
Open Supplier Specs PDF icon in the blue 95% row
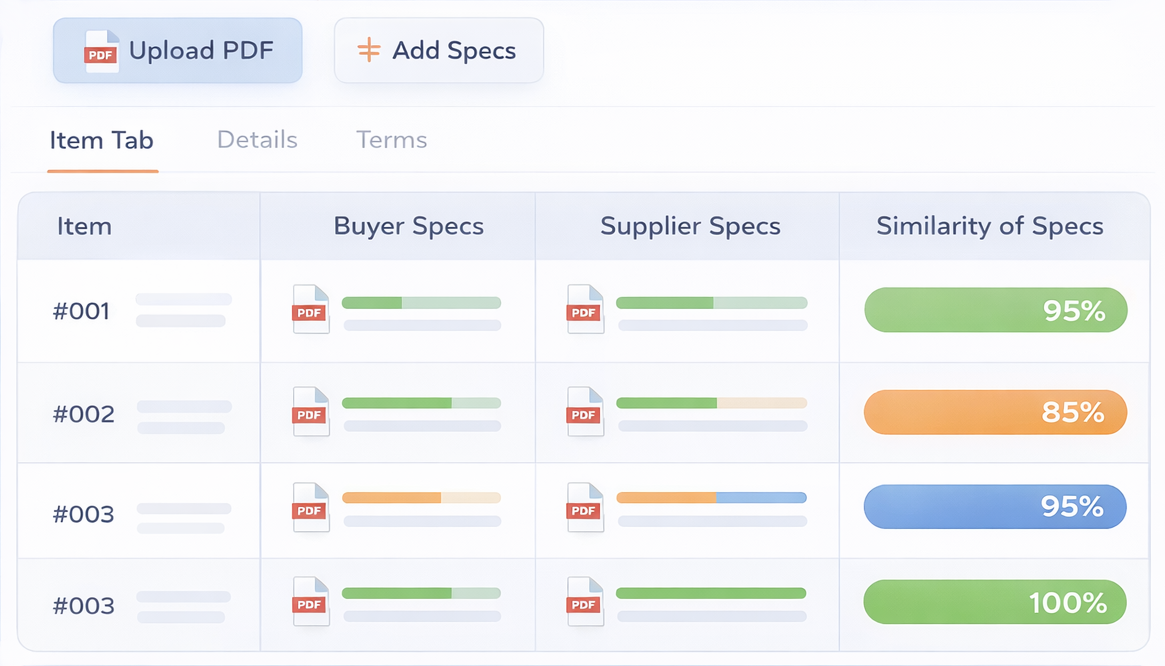[x=585, y=508]
